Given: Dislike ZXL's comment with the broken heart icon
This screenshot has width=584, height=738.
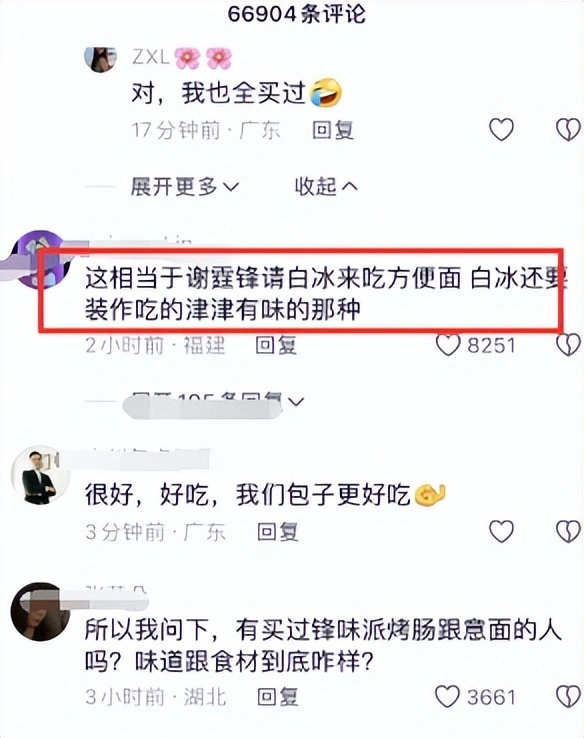Looking at the screenshot, I should tap(568, 129).
